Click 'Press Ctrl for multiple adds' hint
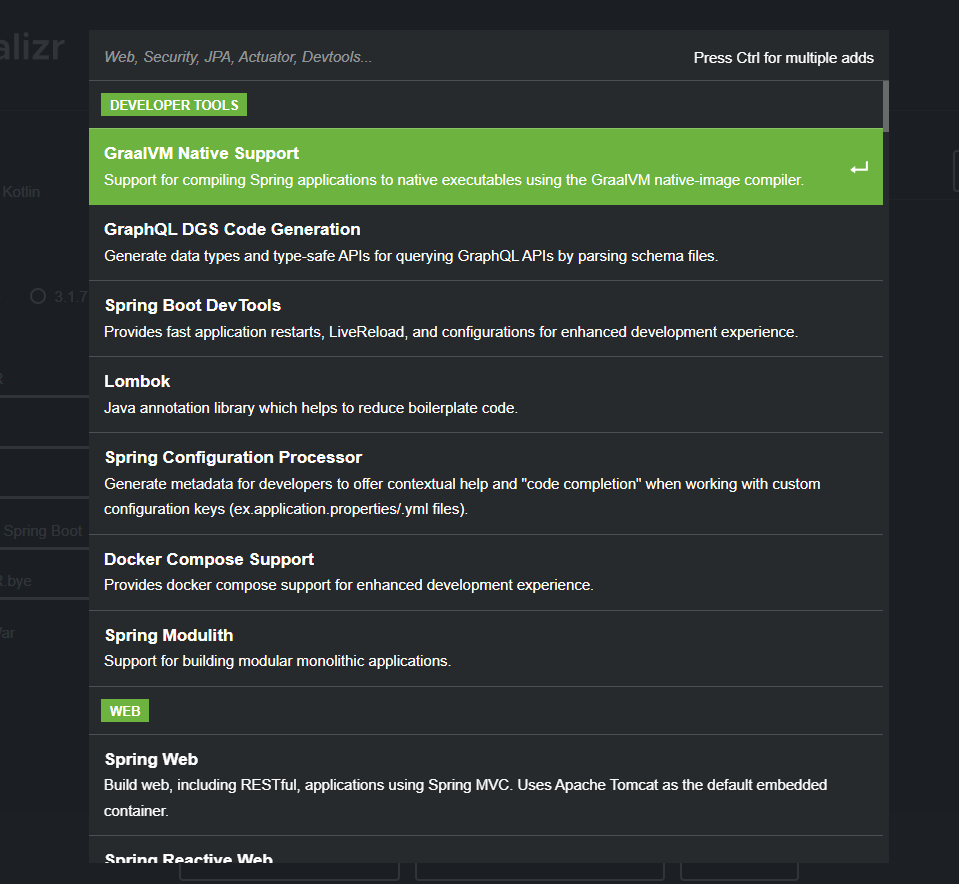The height and width of the screenshot is (884, 959). [783, 58]
